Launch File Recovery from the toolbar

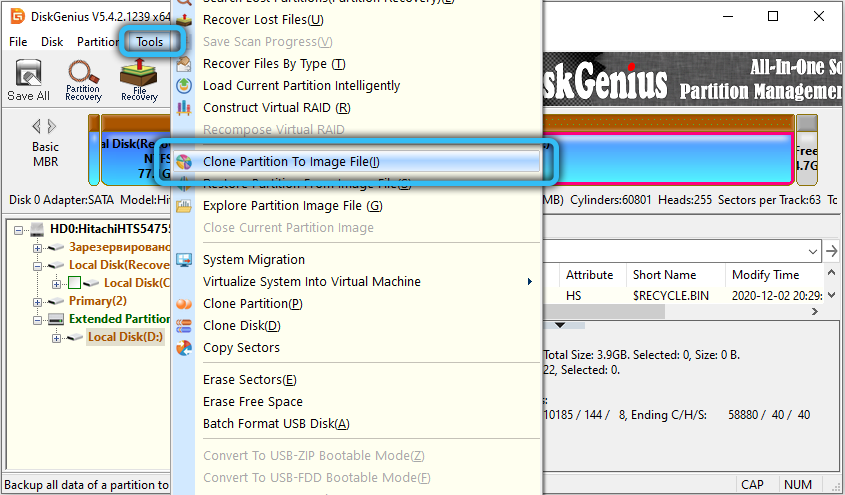coord(139,80)
